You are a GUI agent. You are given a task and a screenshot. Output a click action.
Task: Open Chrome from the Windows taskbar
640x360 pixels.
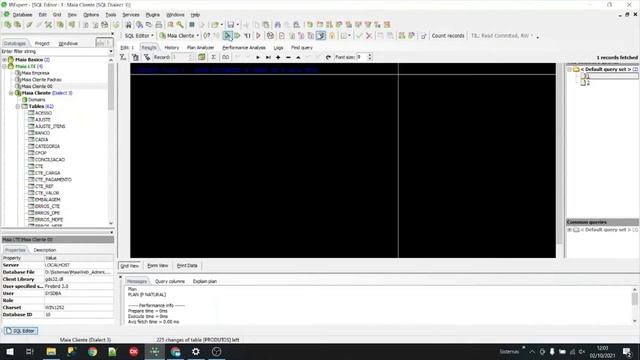pyautogui.click(x=92, y=351)
